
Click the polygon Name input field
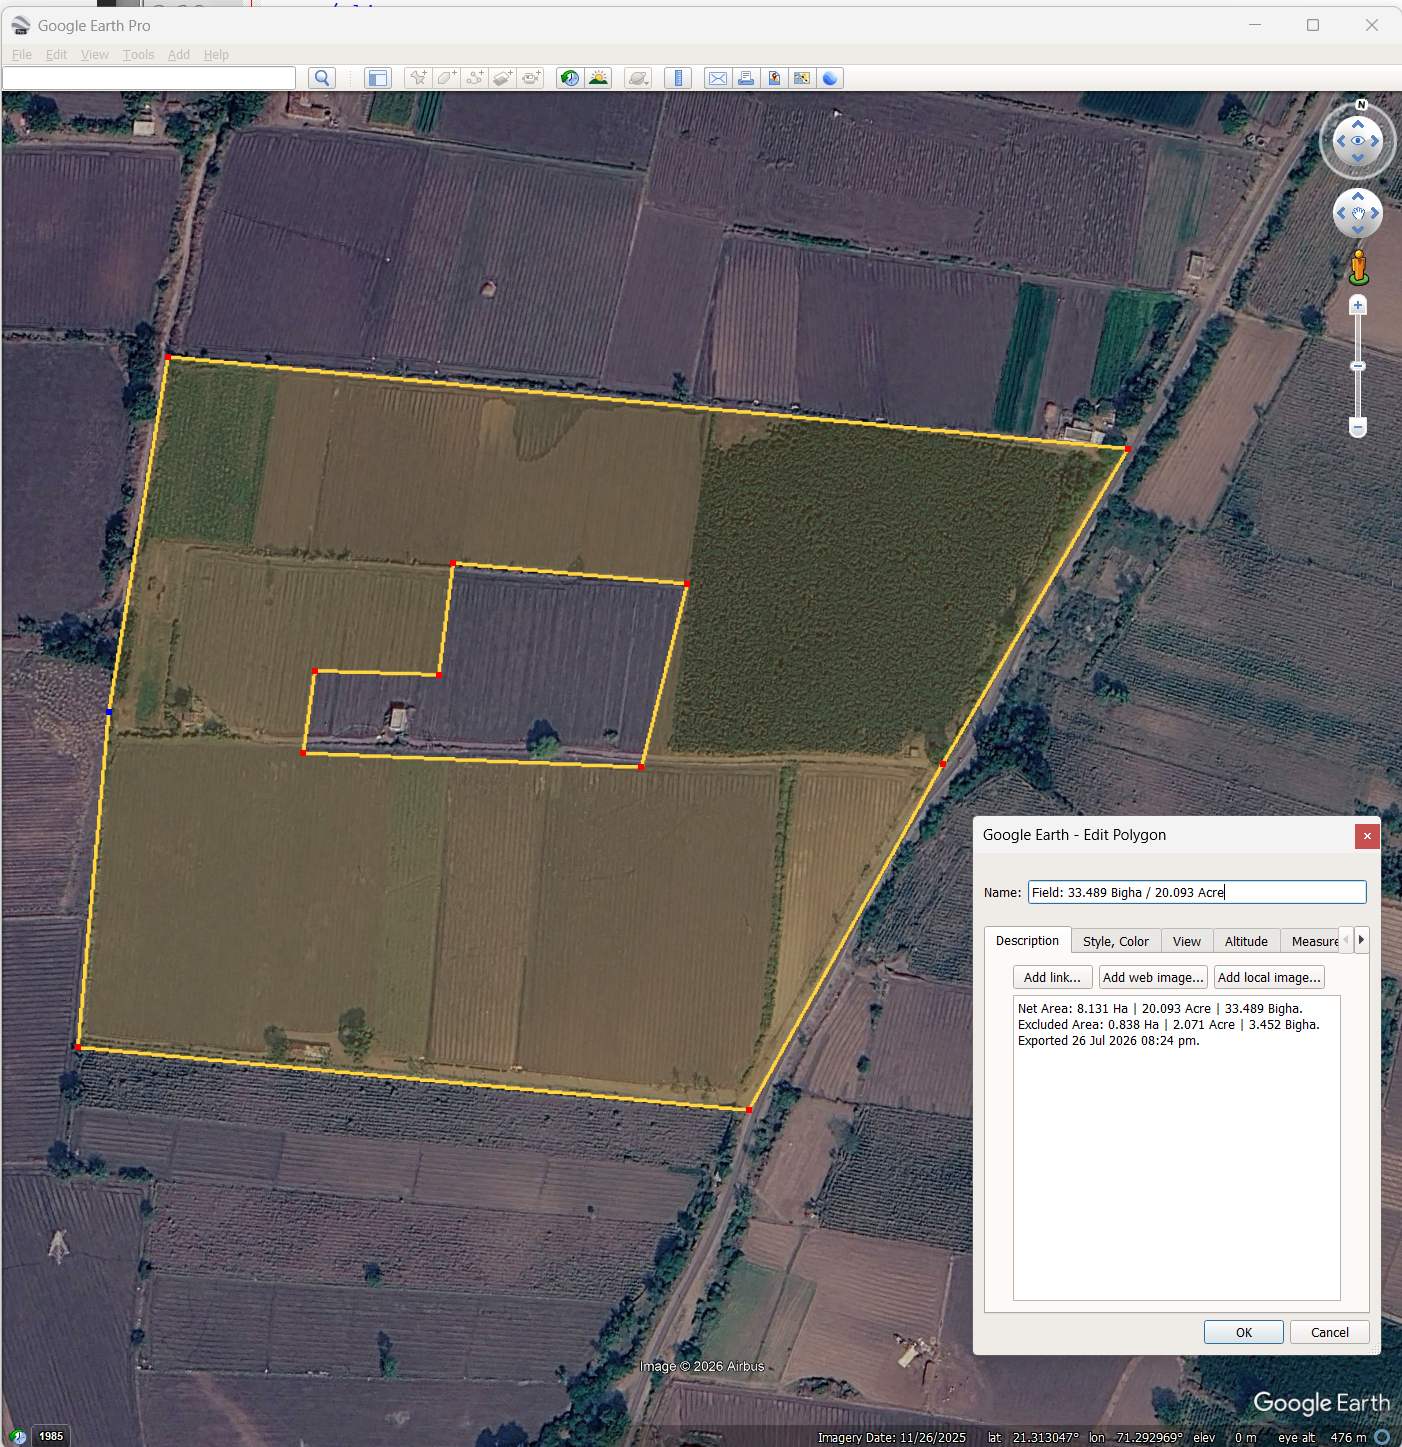click(x=1197, y=892)
